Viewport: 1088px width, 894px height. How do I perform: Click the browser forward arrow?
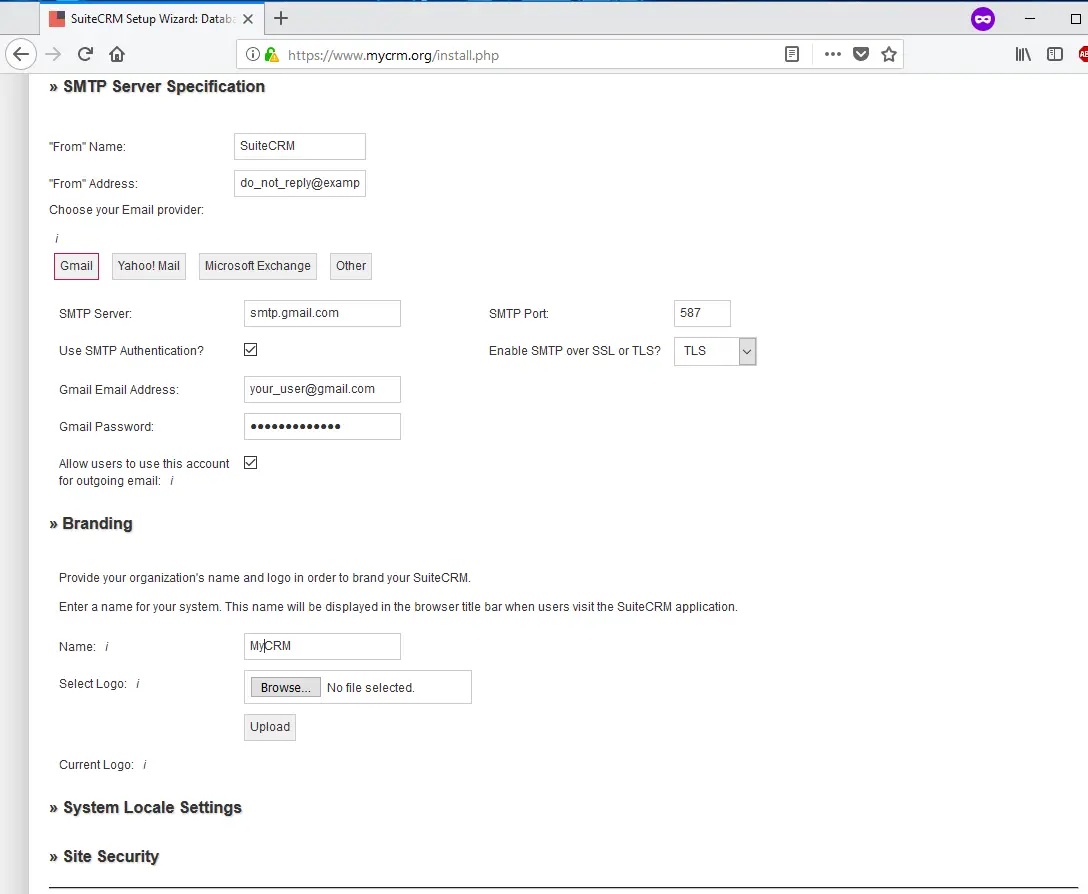53,54
